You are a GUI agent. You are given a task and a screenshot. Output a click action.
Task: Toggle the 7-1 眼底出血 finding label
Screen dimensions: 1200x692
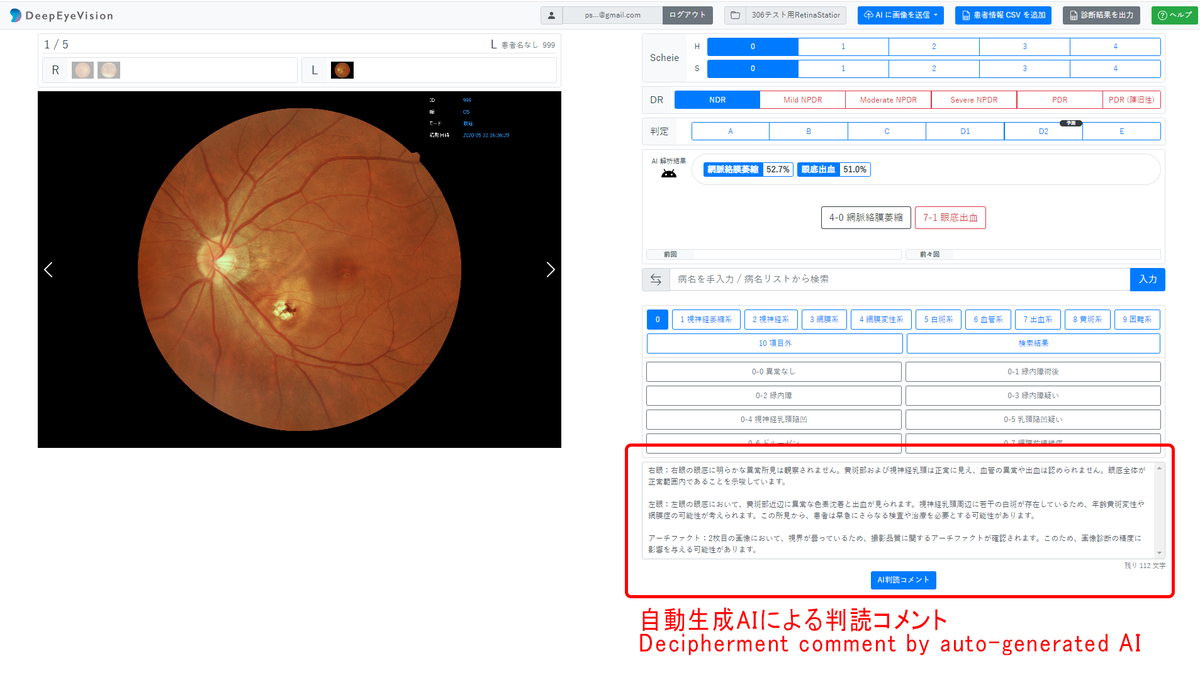tap(950, 217)
